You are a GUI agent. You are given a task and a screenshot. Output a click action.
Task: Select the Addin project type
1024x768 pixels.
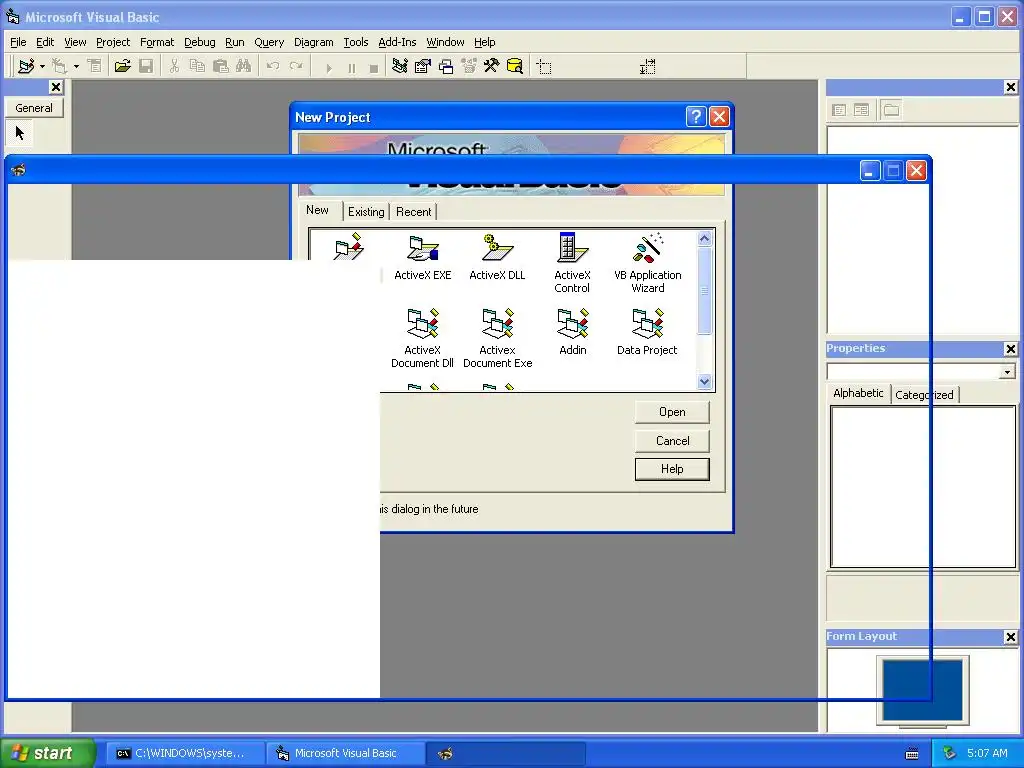pyautogui.click(x=573, y=332)
